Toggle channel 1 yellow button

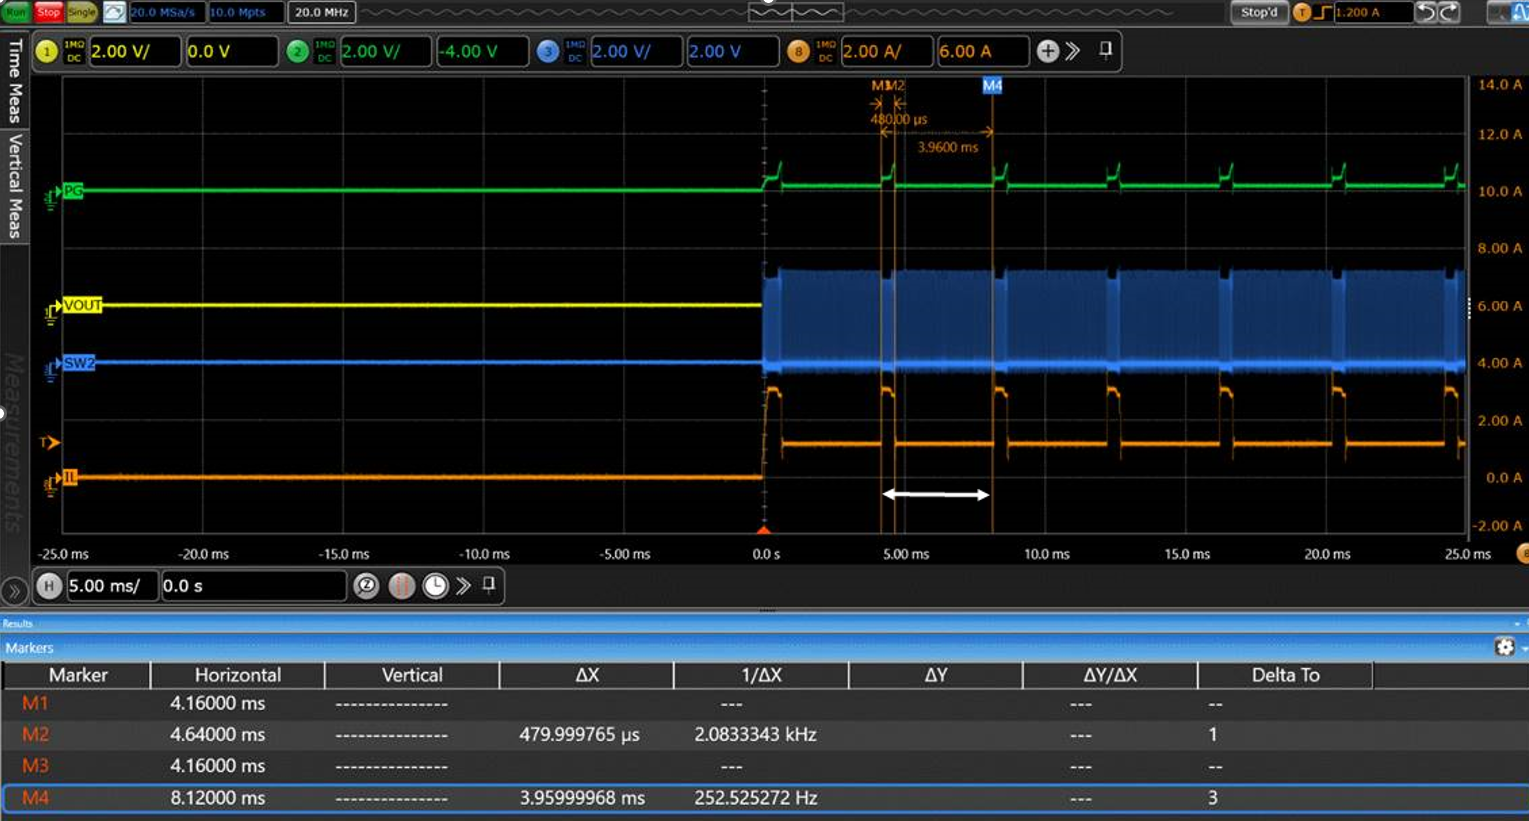pos(46,51)
